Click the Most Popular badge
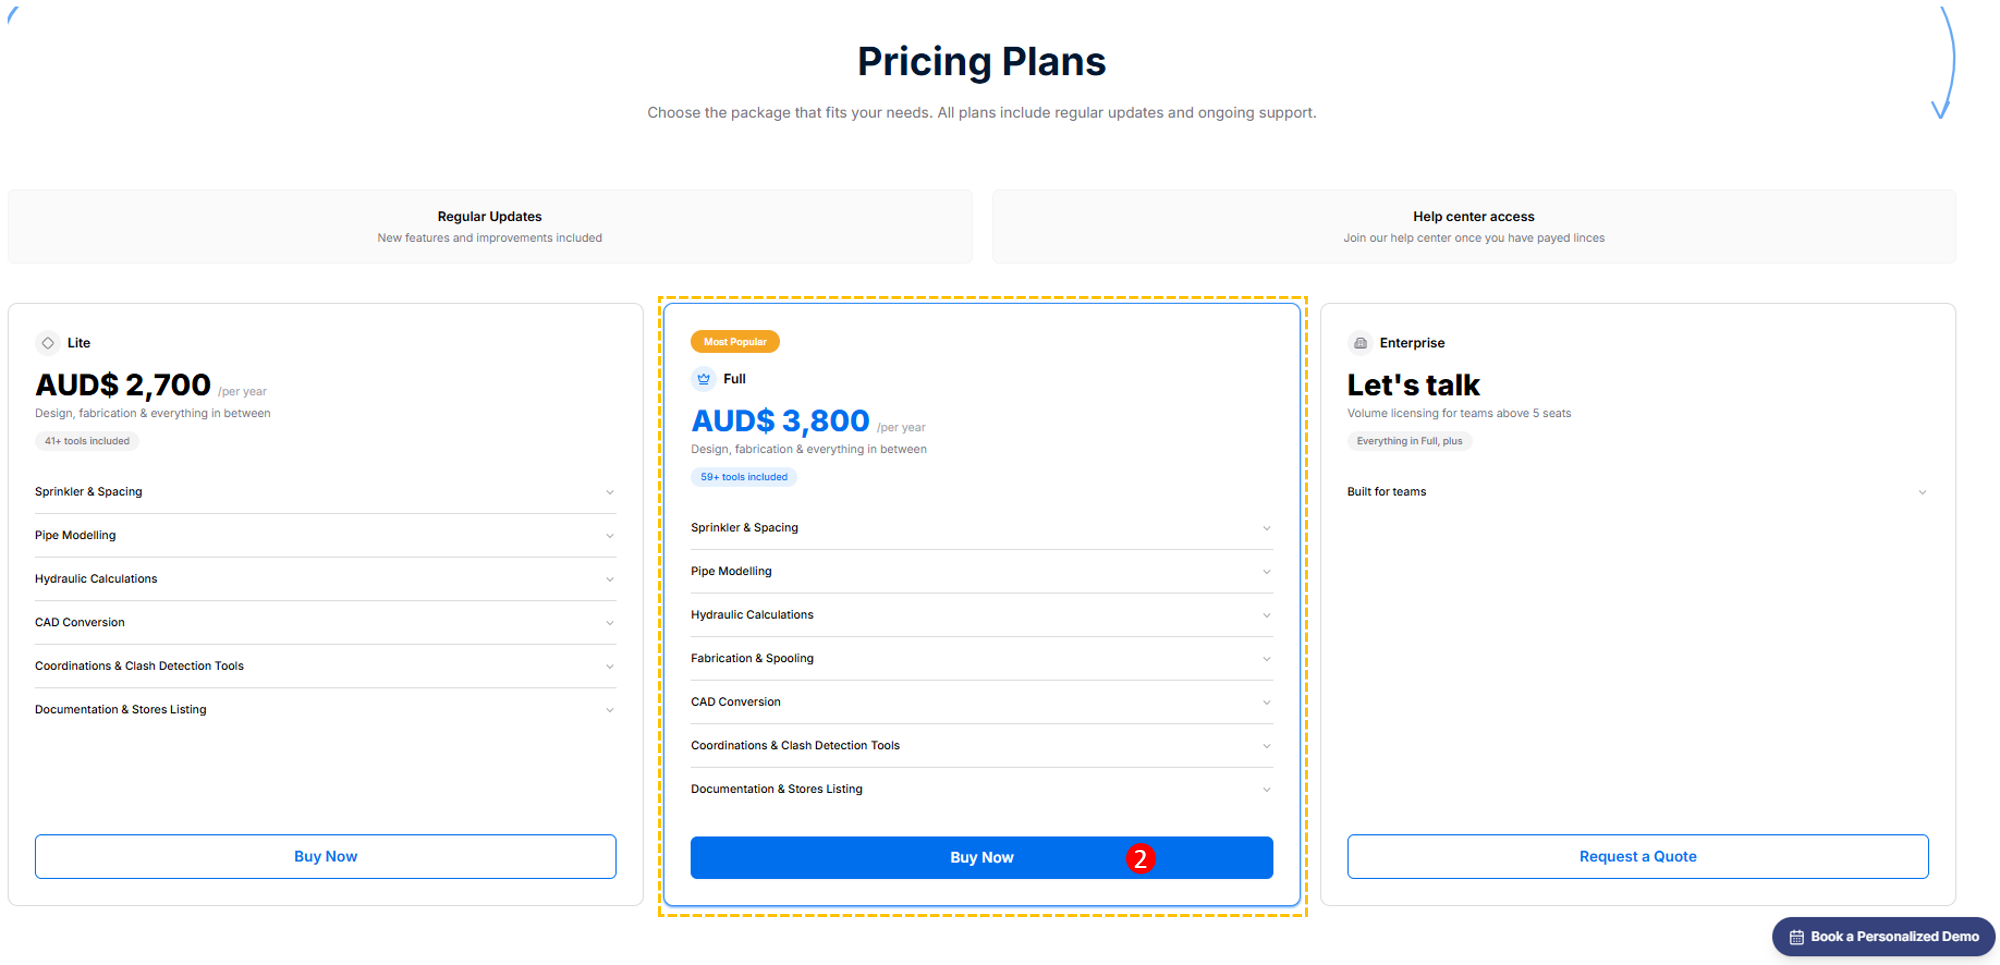The width and height of the screenshot is (2000, 965). 735,342
